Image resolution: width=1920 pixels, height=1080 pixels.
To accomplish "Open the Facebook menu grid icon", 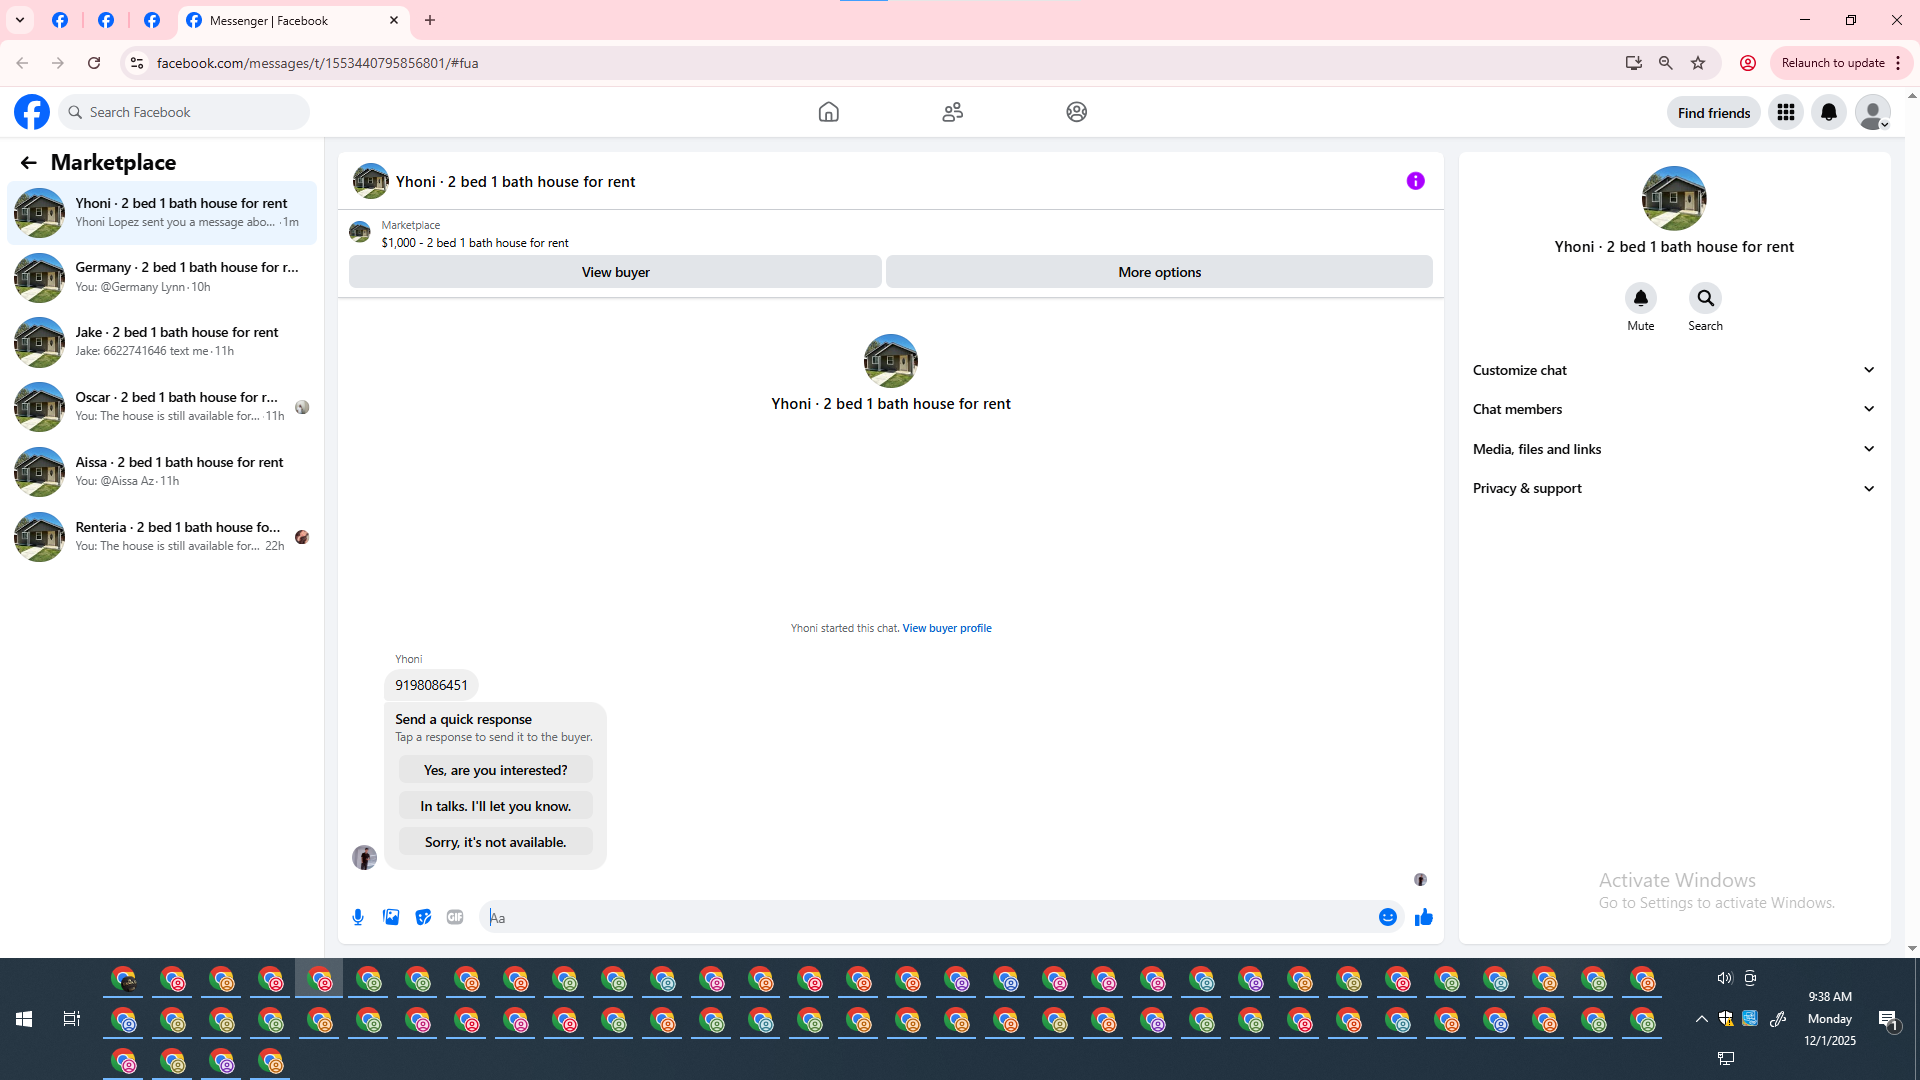I will coord(1785,112).
